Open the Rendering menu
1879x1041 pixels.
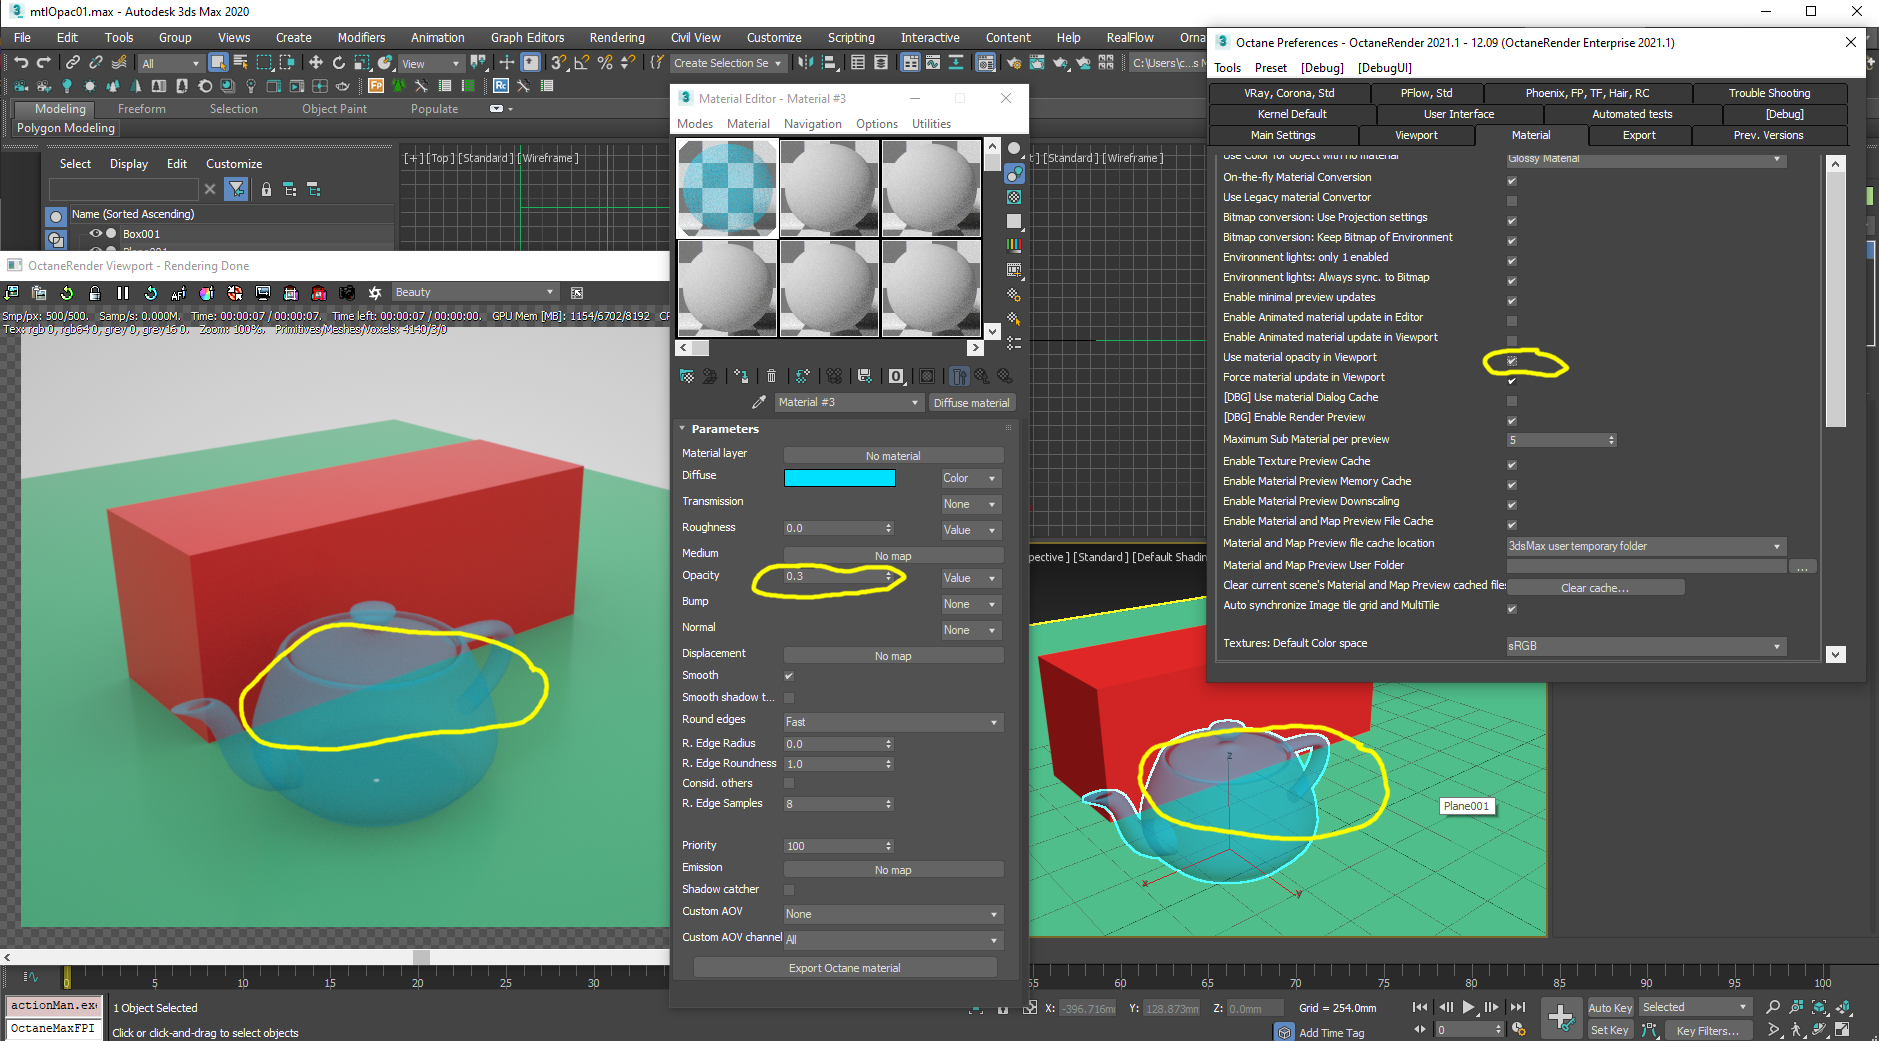(x=617, y=38)
